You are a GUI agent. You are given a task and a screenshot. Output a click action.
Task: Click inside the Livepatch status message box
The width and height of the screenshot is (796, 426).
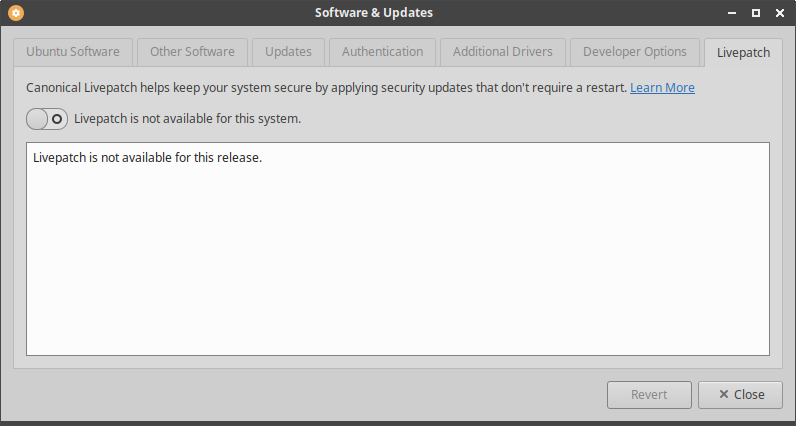click(397, 260)
